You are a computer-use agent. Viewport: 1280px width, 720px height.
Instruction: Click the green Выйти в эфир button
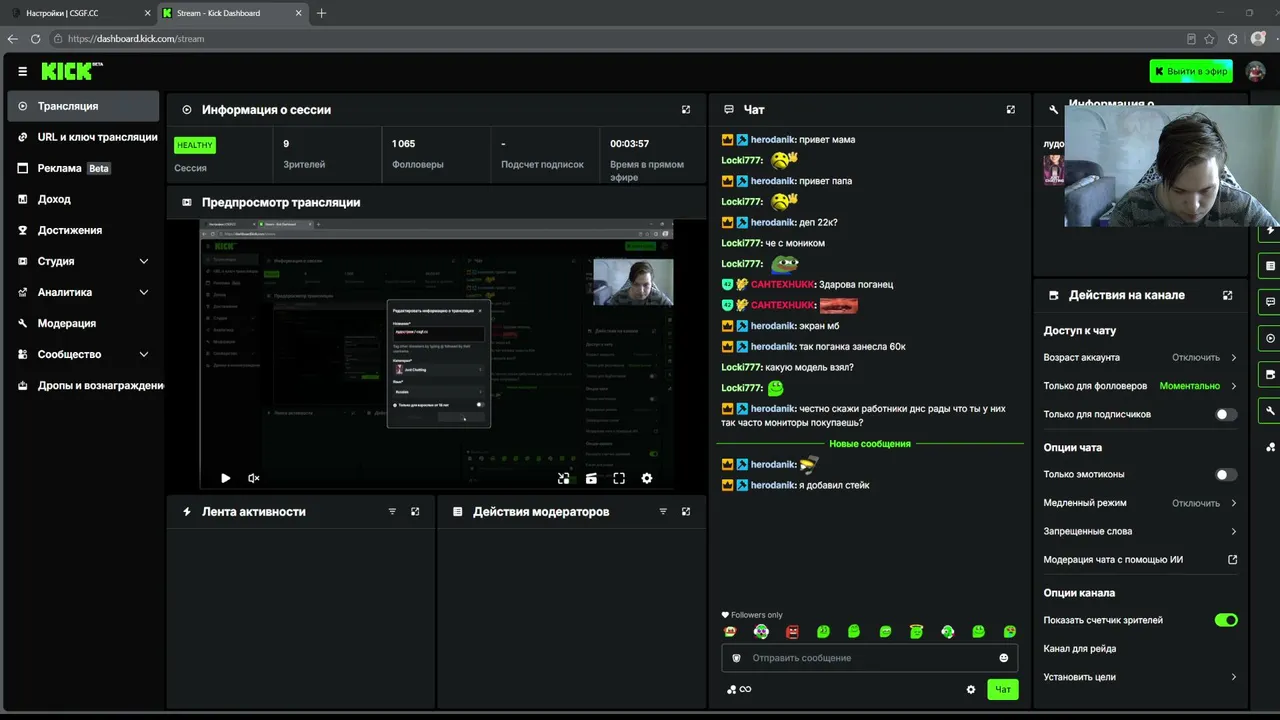tap(1191, 71)
